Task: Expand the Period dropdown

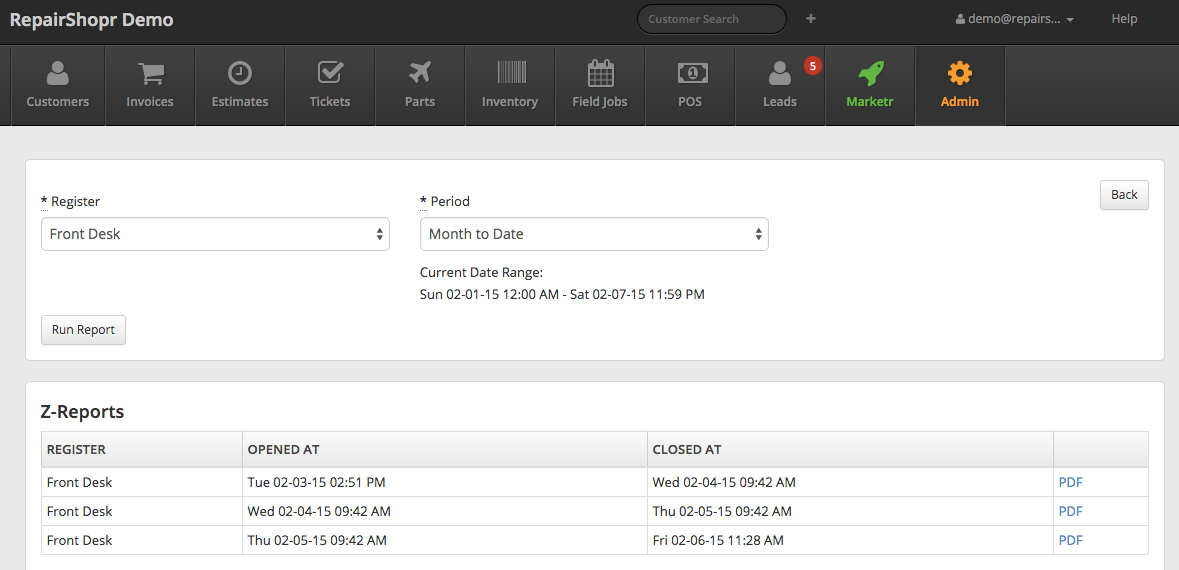Action: pyautogui.click(x=594, y=234)
